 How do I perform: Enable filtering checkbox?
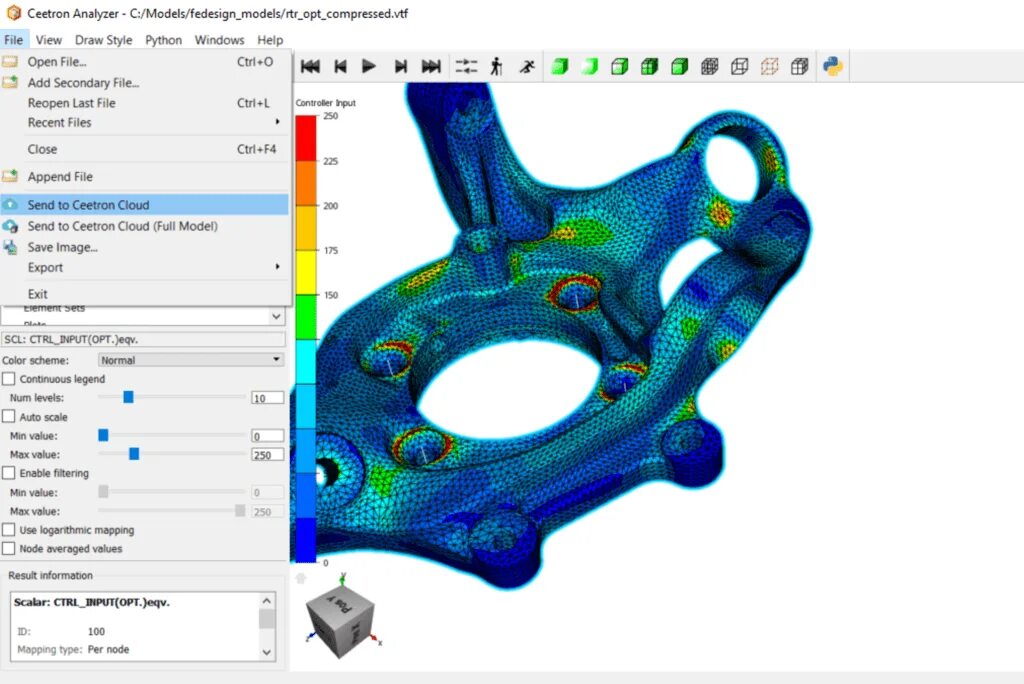pyautogui.click(x=8, y=473)
